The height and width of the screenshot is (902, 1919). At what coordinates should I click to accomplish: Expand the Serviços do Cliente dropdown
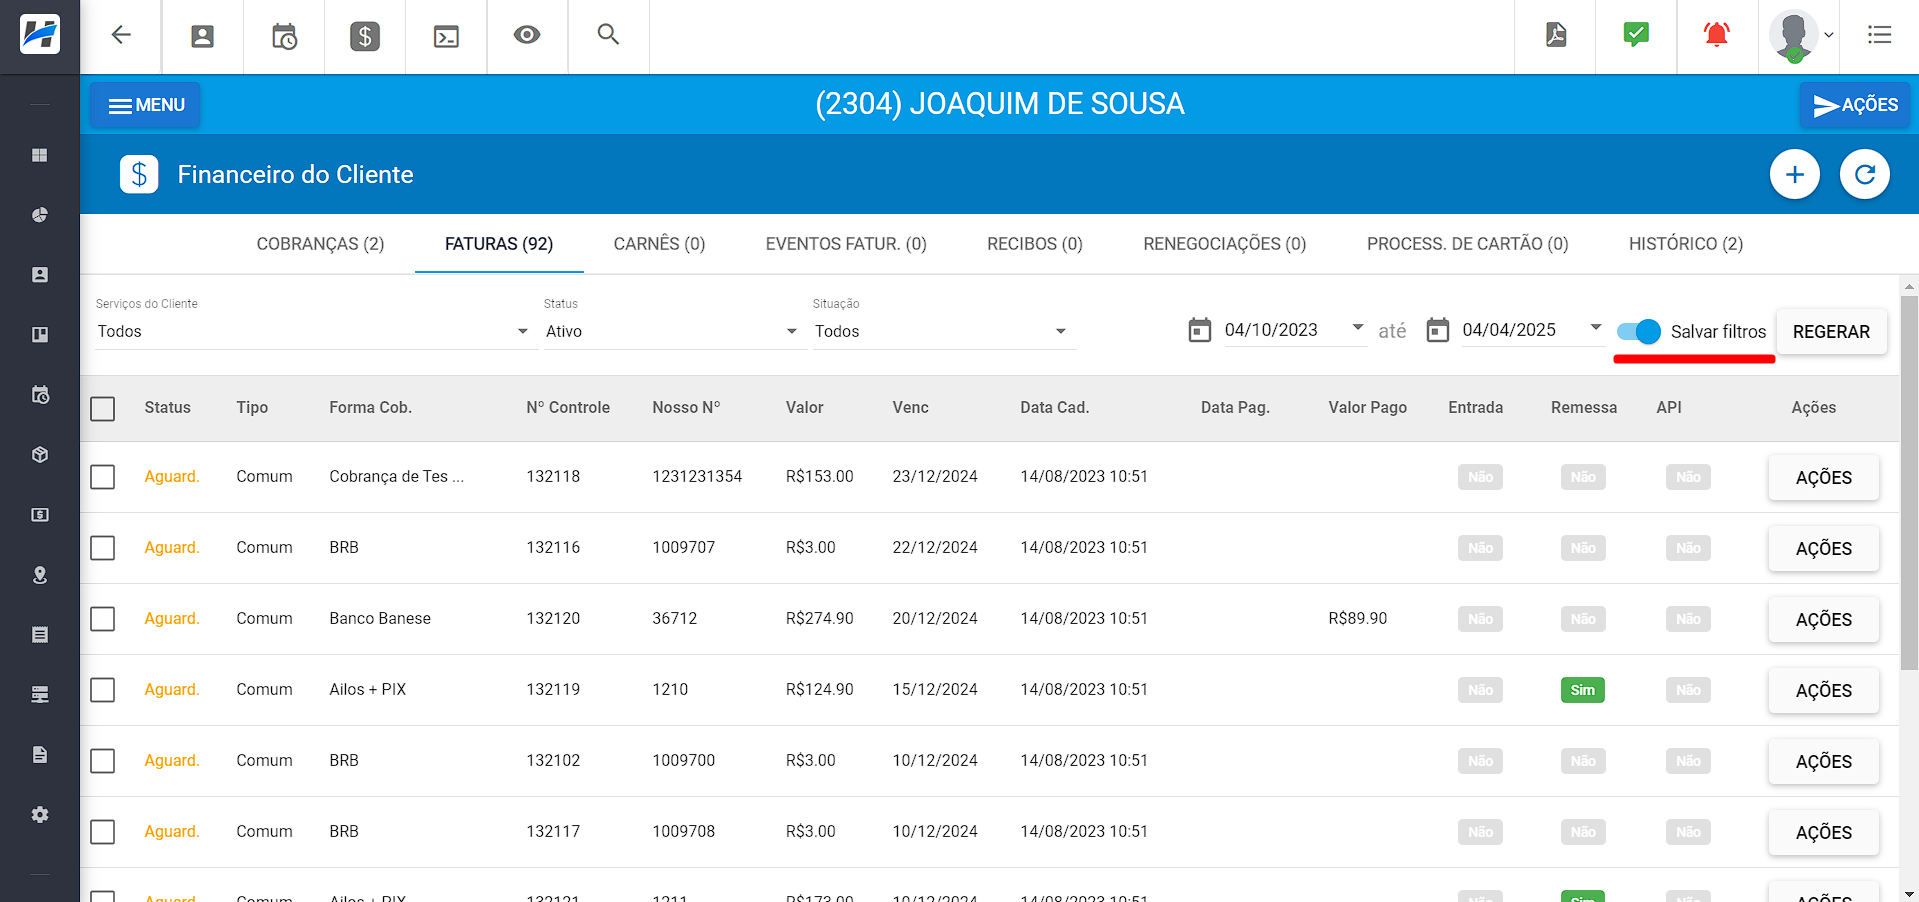(x=314, y=332)
